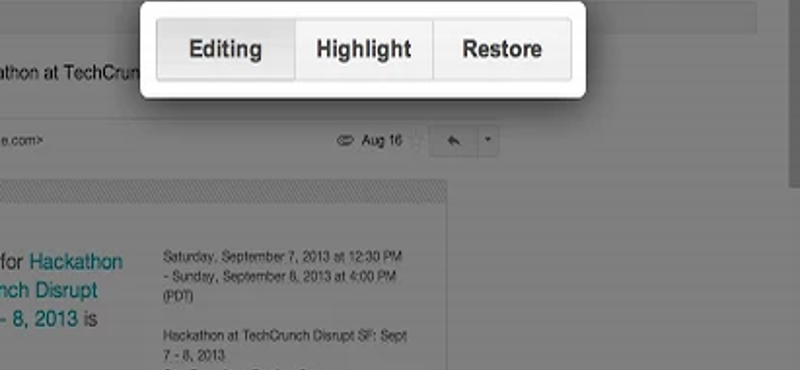Click the Aug 16 date label
This screenshot has height=370, width=800.
pos(382,140)
